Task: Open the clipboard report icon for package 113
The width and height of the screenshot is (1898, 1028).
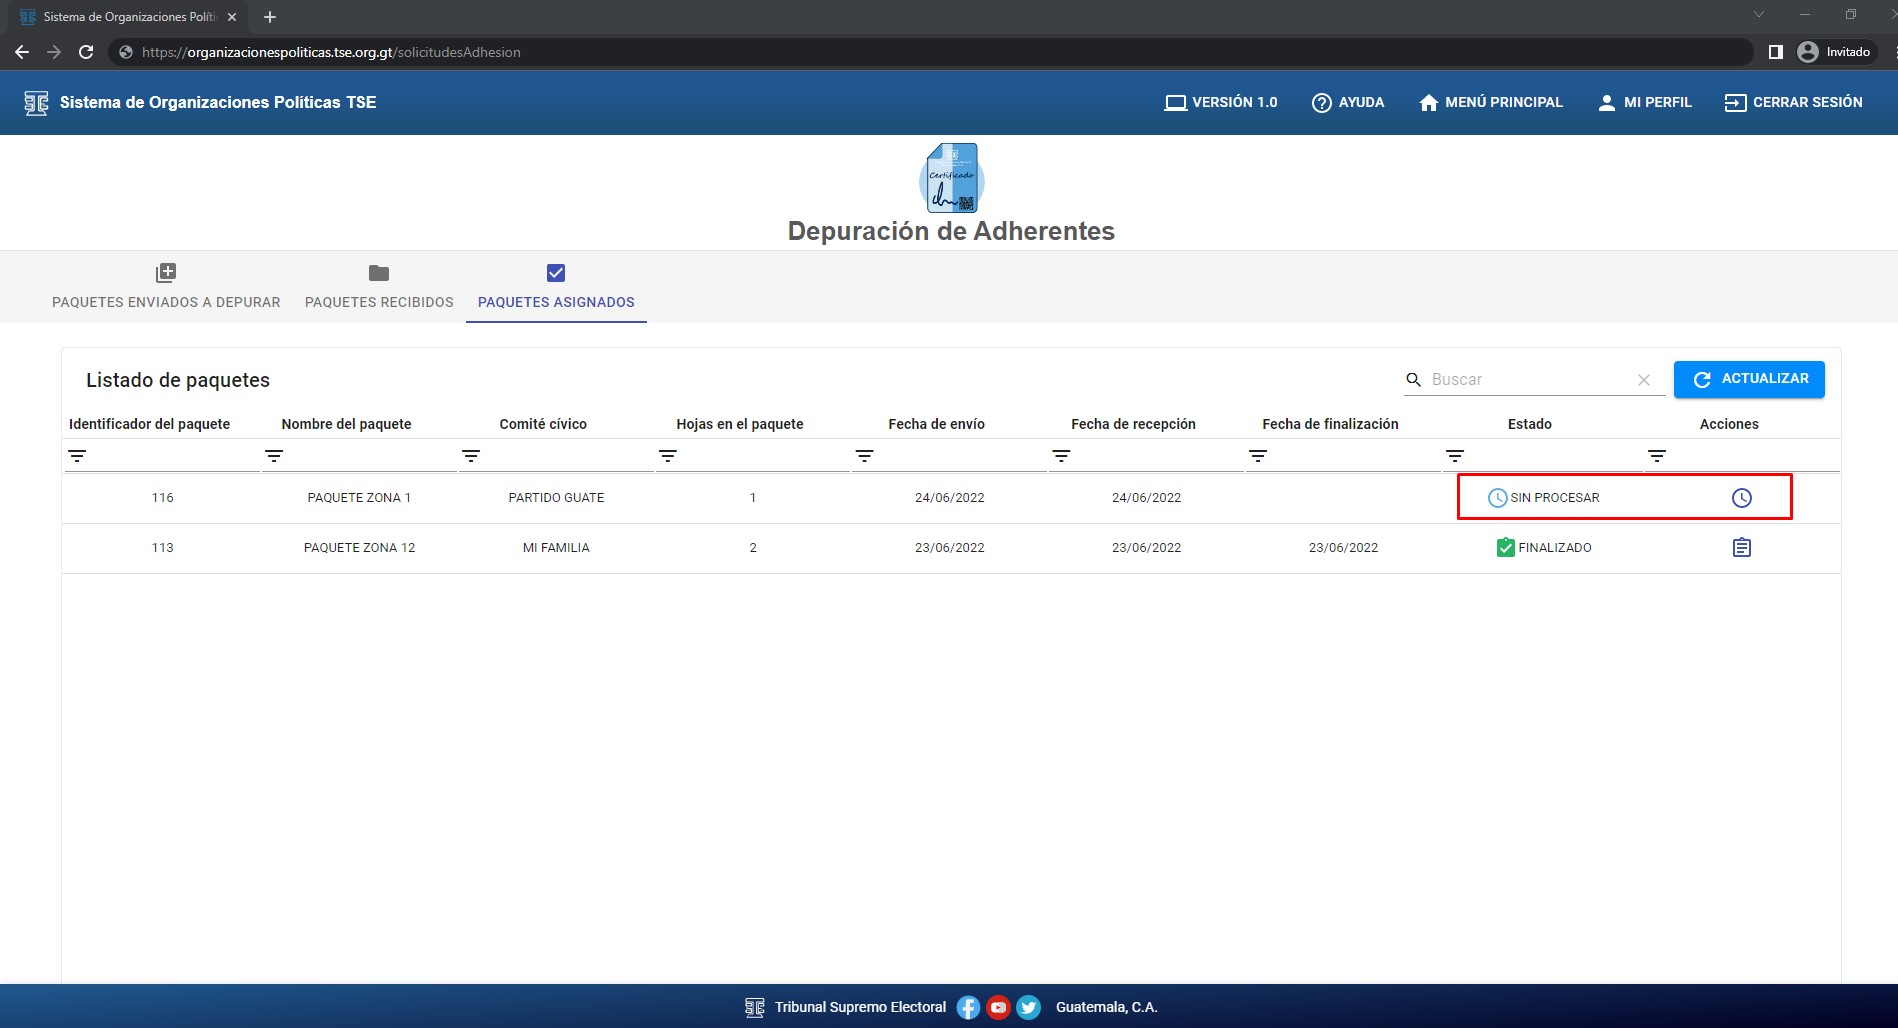Action: pyautogui.click(x=1741, y=548)
